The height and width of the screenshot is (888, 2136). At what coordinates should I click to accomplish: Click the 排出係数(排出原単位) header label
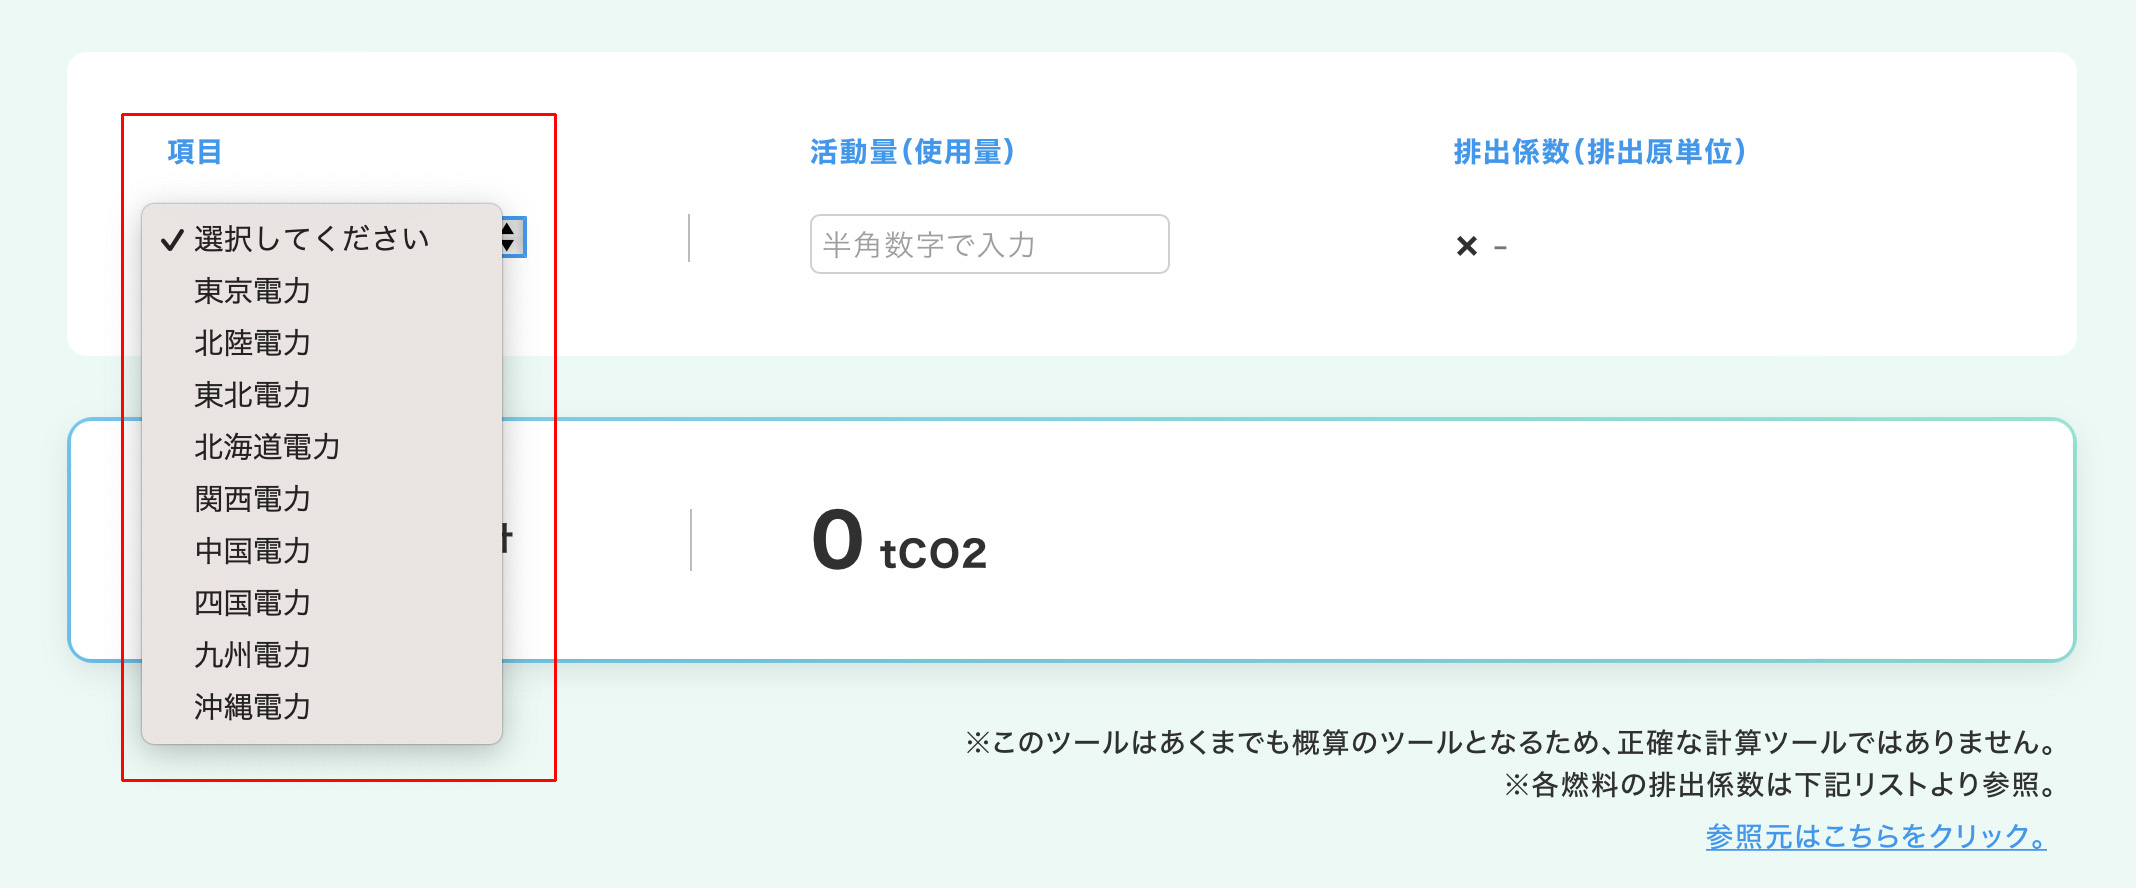(x=1599, y=152)
